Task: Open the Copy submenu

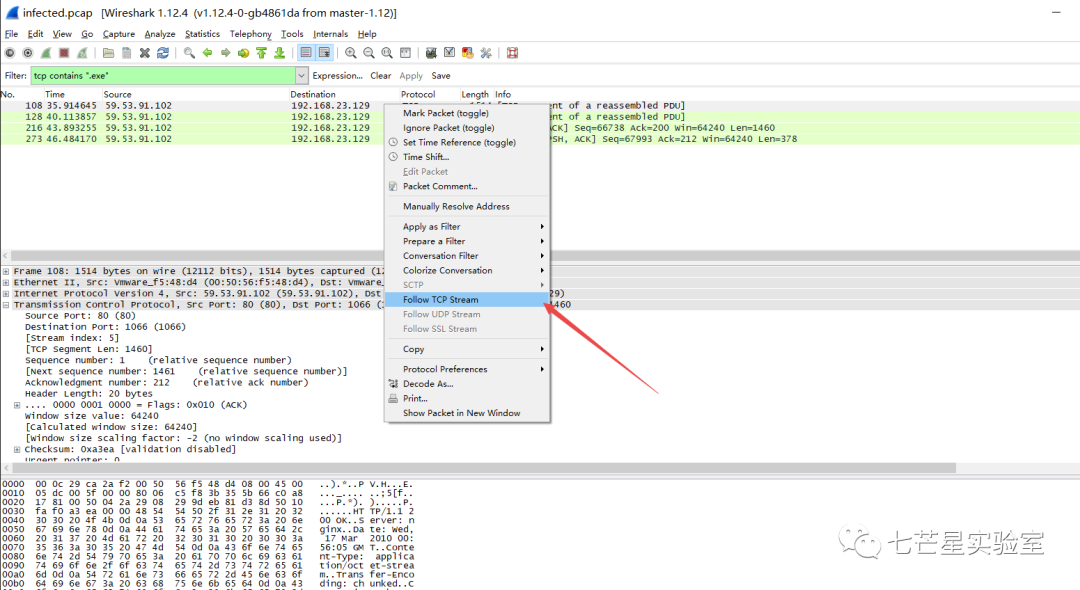Action: pyautogui.click(x=467, y=349)
